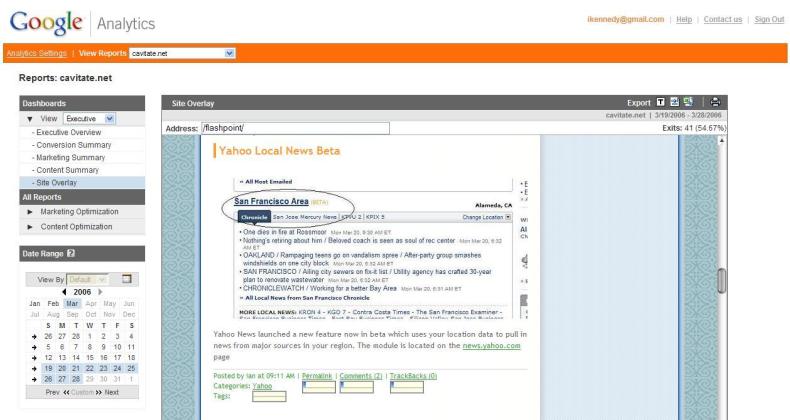
Task: Switch to Chronicle tab in news box
Action: pos(254,217)
